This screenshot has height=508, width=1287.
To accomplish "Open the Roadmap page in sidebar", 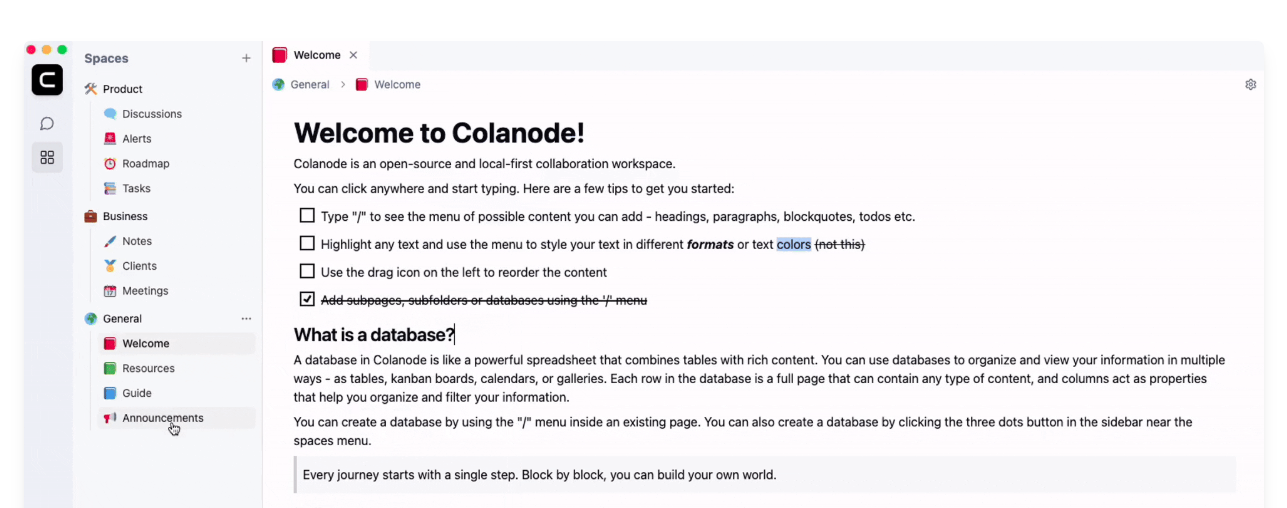I will [x=146, y=164].
